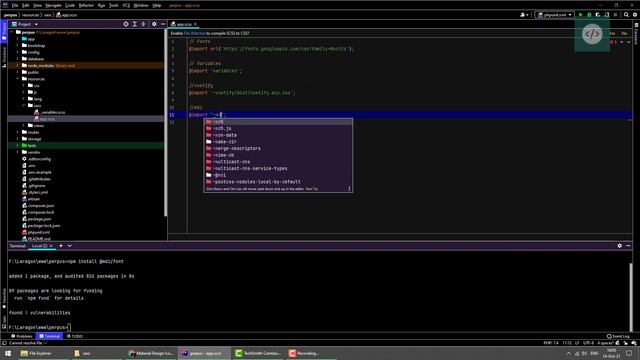Click the UTF-8 encoding status bar entry

pyautogui.click(x=588, y=343)
